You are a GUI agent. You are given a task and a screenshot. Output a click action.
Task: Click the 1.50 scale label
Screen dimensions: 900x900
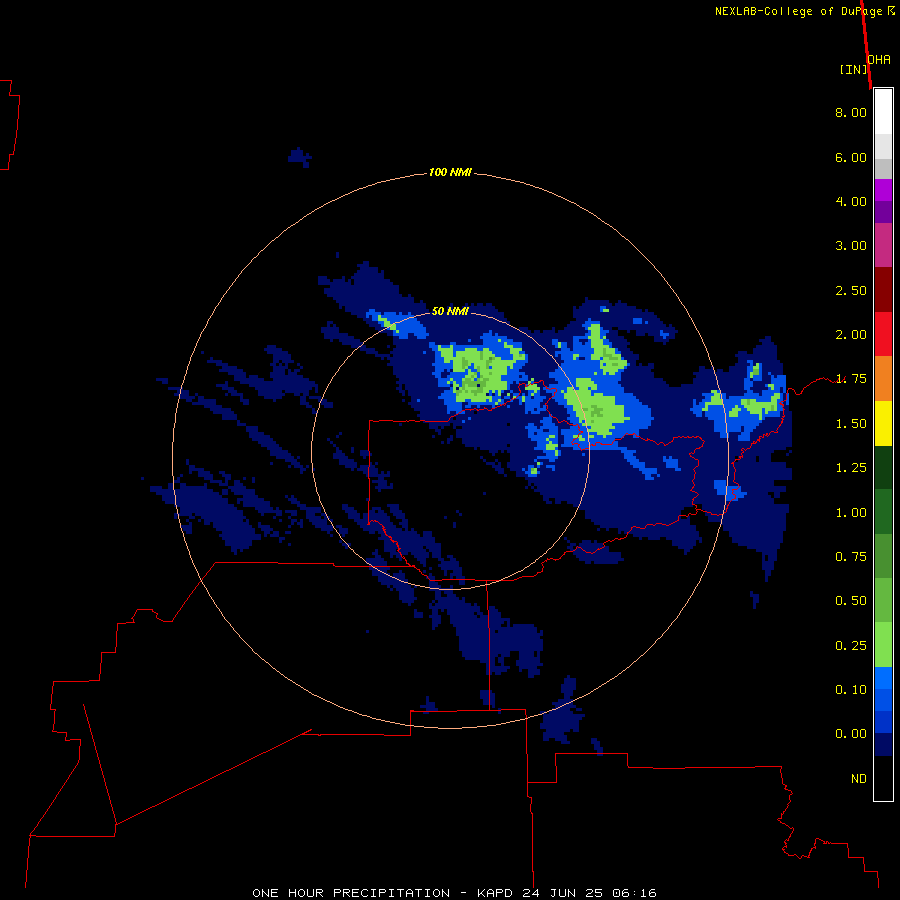851,424
